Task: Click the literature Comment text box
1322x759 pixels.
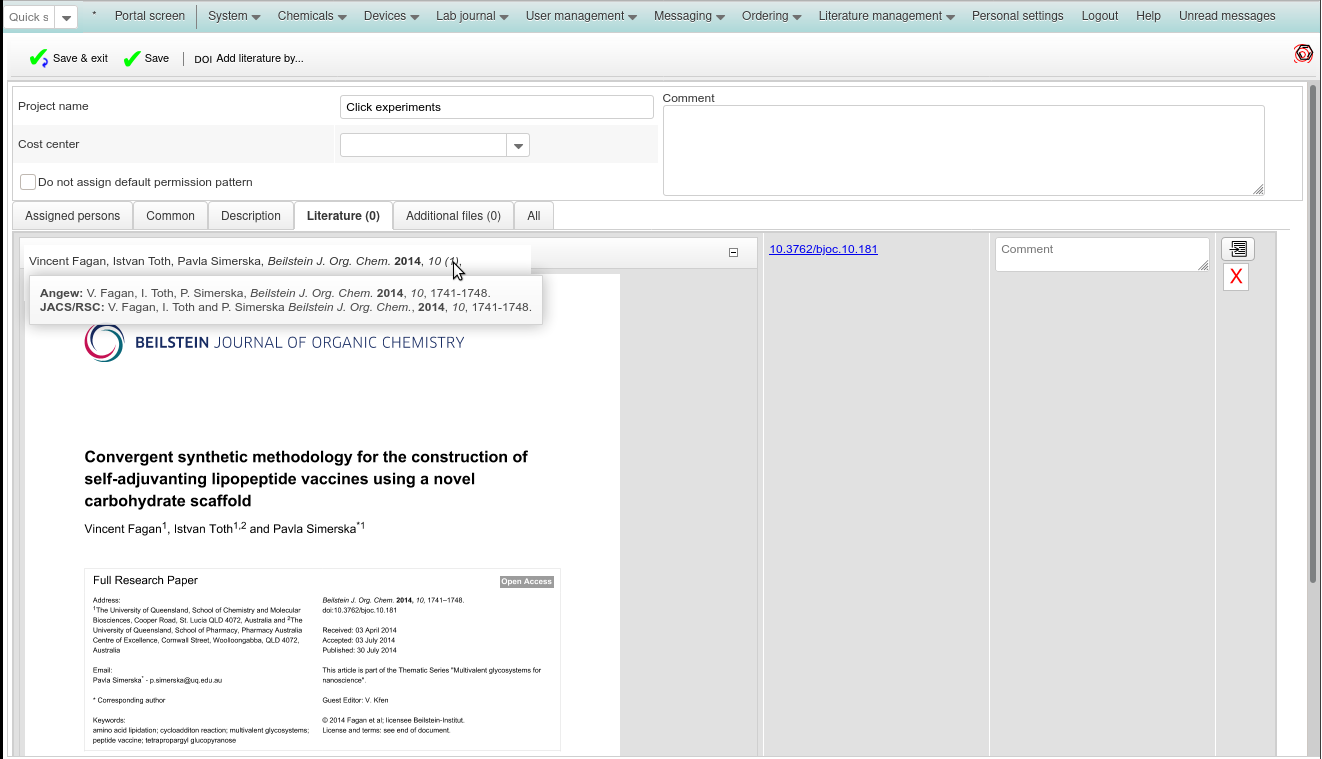Action: coord(1100,254)
